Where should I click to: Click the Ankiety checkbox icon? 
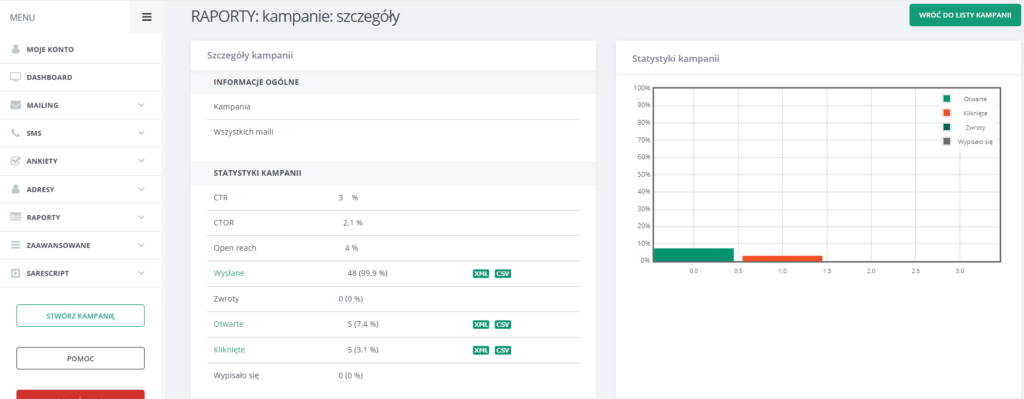click(16, 161)
